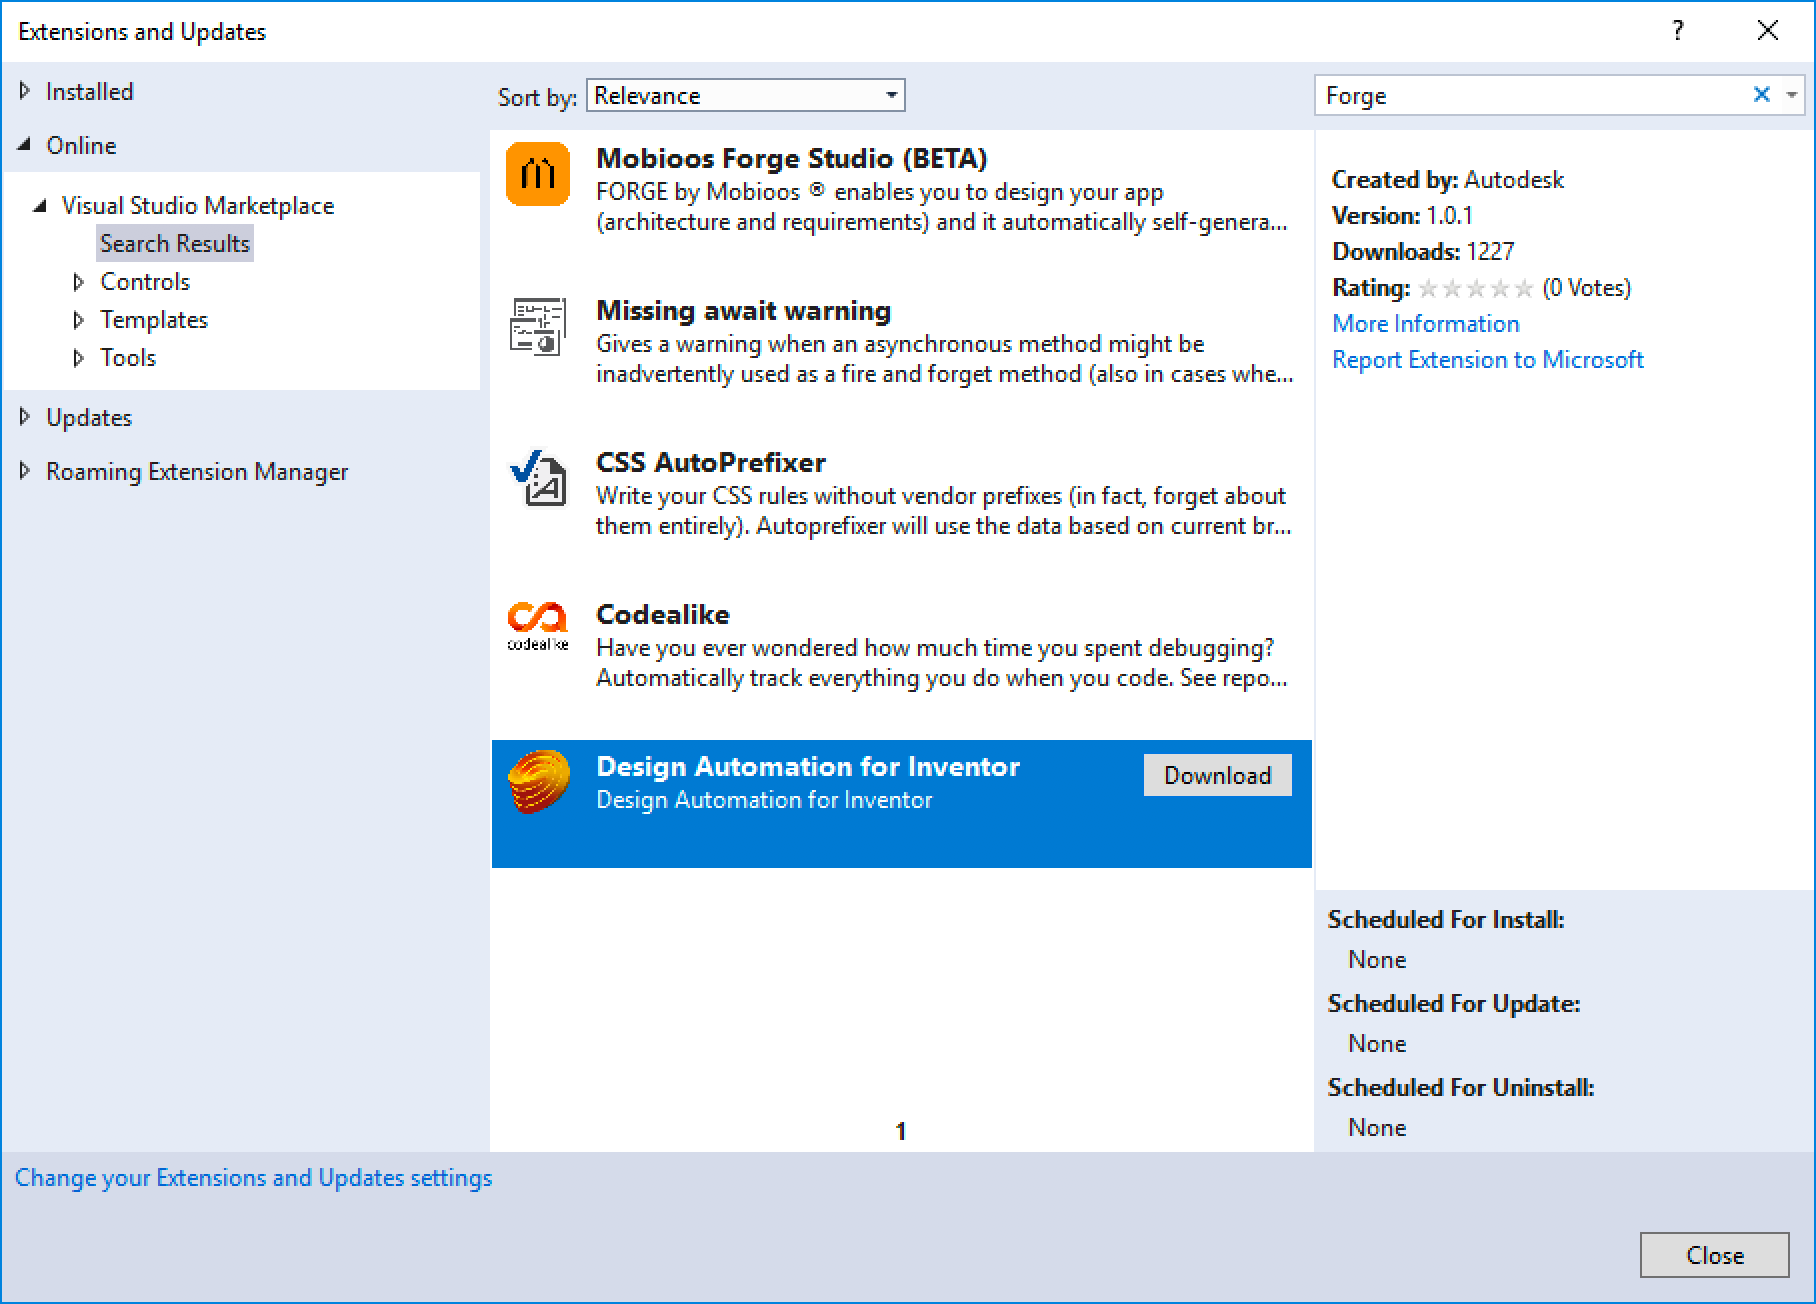Click Report Extension to Microsoft link
Screen dimensions: 1816x1304
[x=1488, y=359]
